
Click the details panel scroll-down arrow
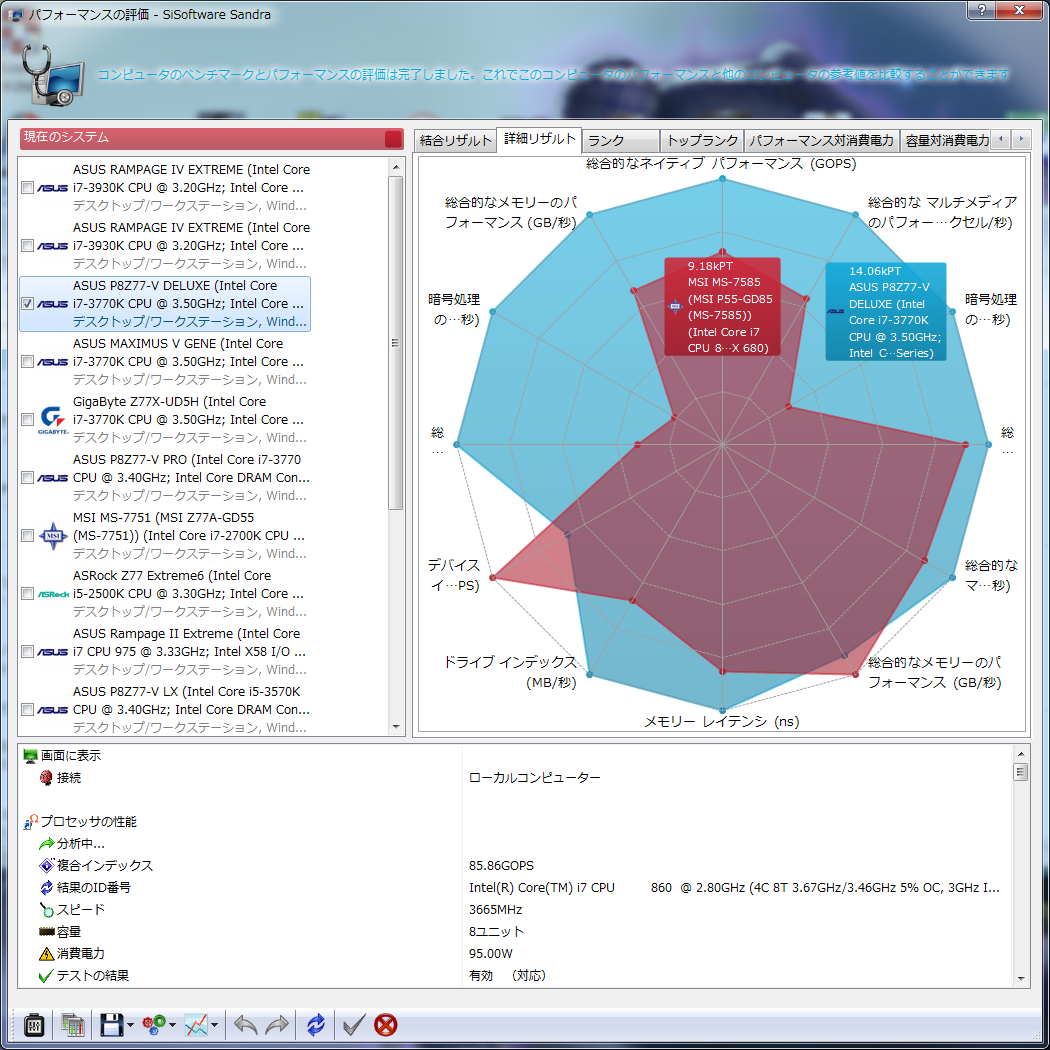[x=1021, y=978]
